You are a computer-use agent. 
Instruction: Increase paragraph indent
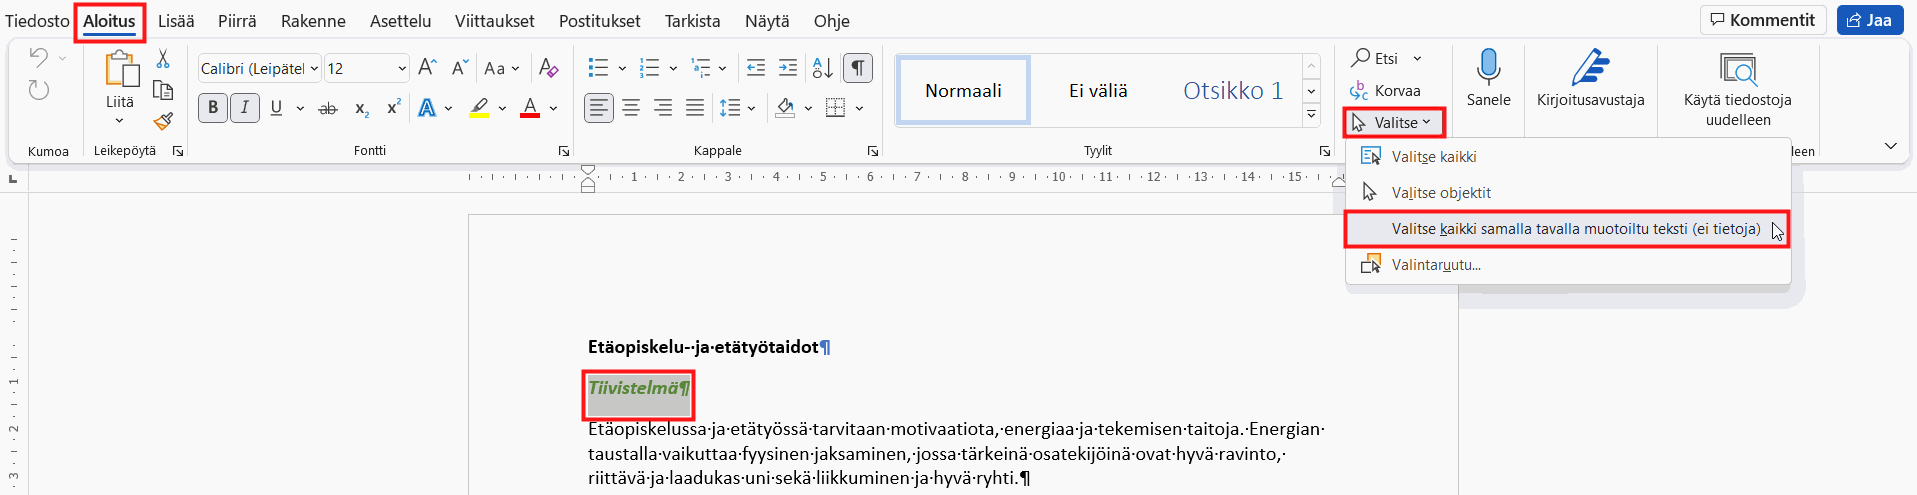click(788, 67)
